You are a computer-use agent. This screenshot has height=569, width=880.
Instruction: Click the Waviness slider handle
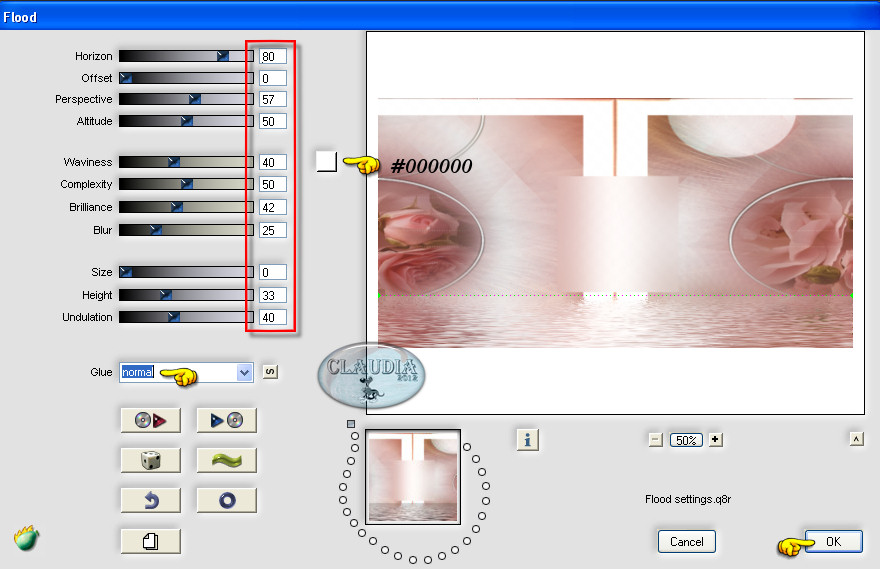[x=174, y=162]
